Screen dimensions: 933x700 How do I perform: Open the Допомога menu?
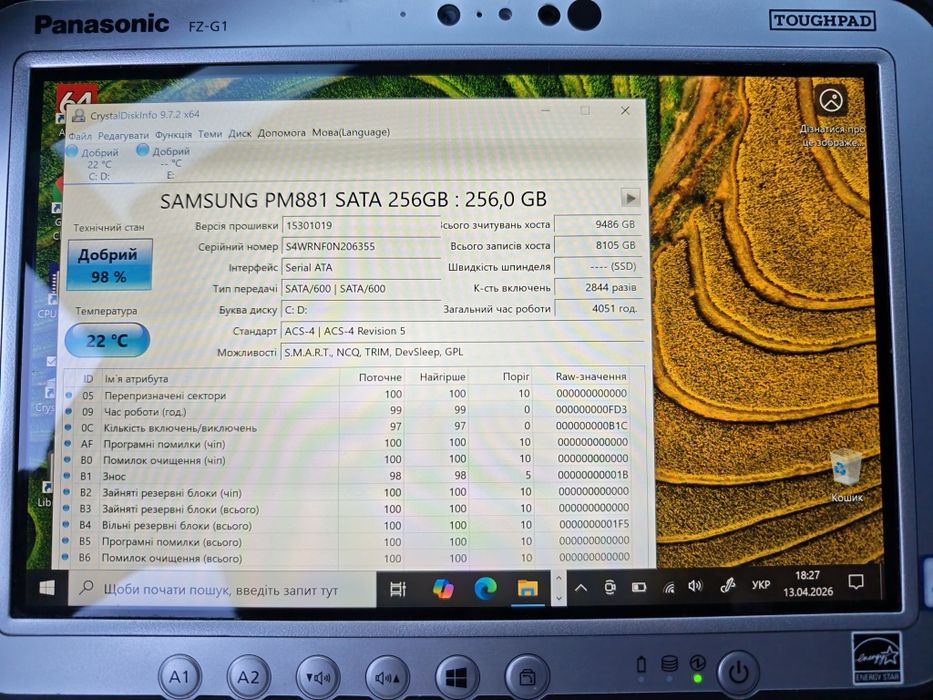tap(281, 133)
